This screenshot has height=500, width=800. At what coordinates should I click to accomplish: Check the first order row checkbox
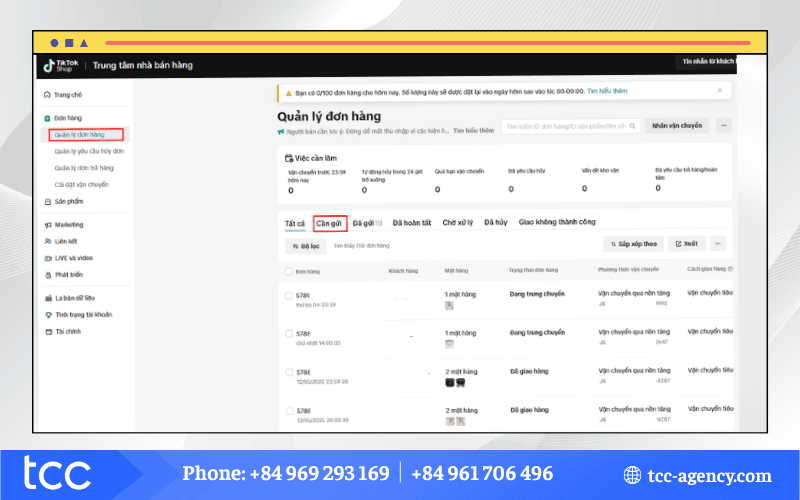tap(289, 296)
